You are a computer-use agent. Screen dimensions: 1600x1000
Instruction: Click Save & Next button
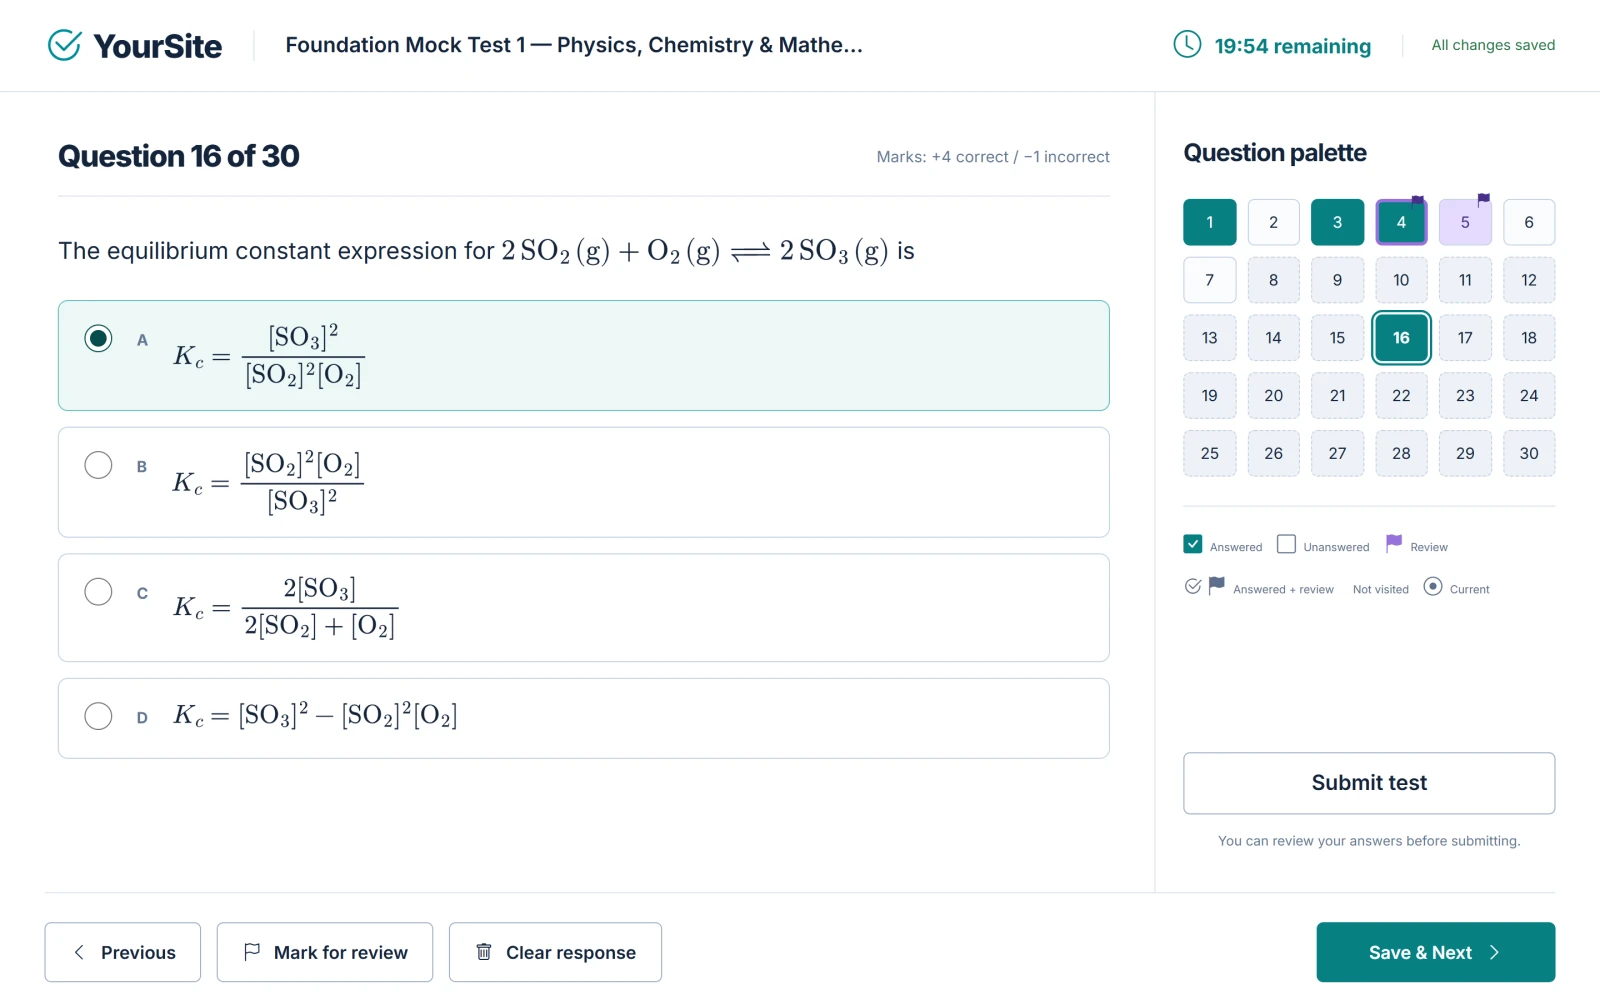pos(1436,952)
